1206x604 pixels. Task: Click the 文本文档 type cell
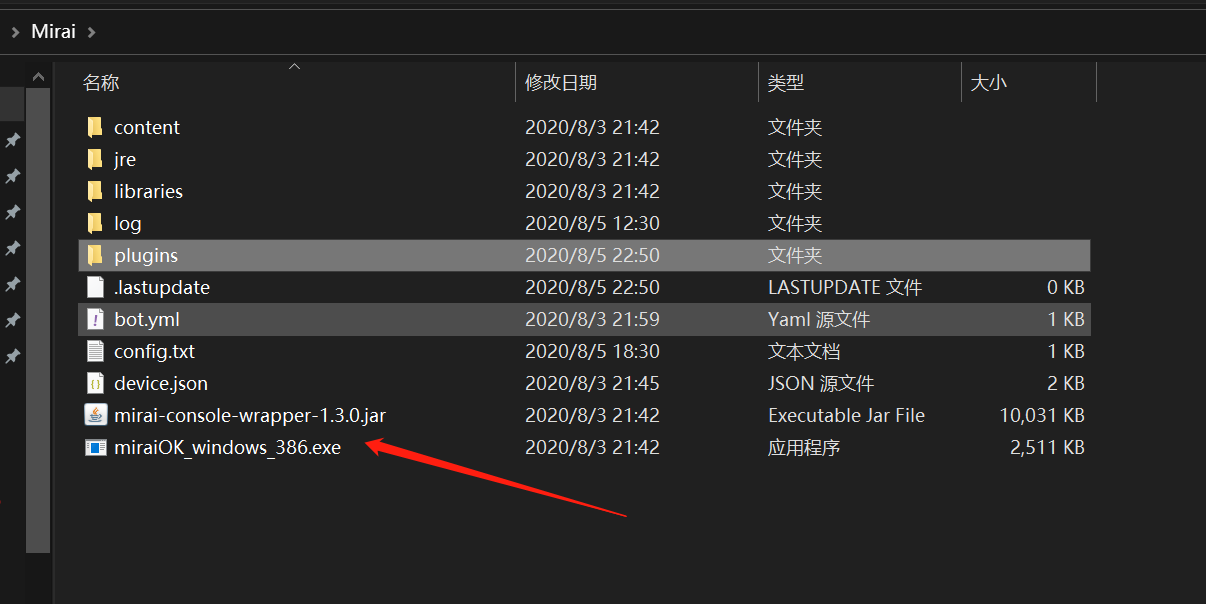pyautogui.click(x=804, y=351)
